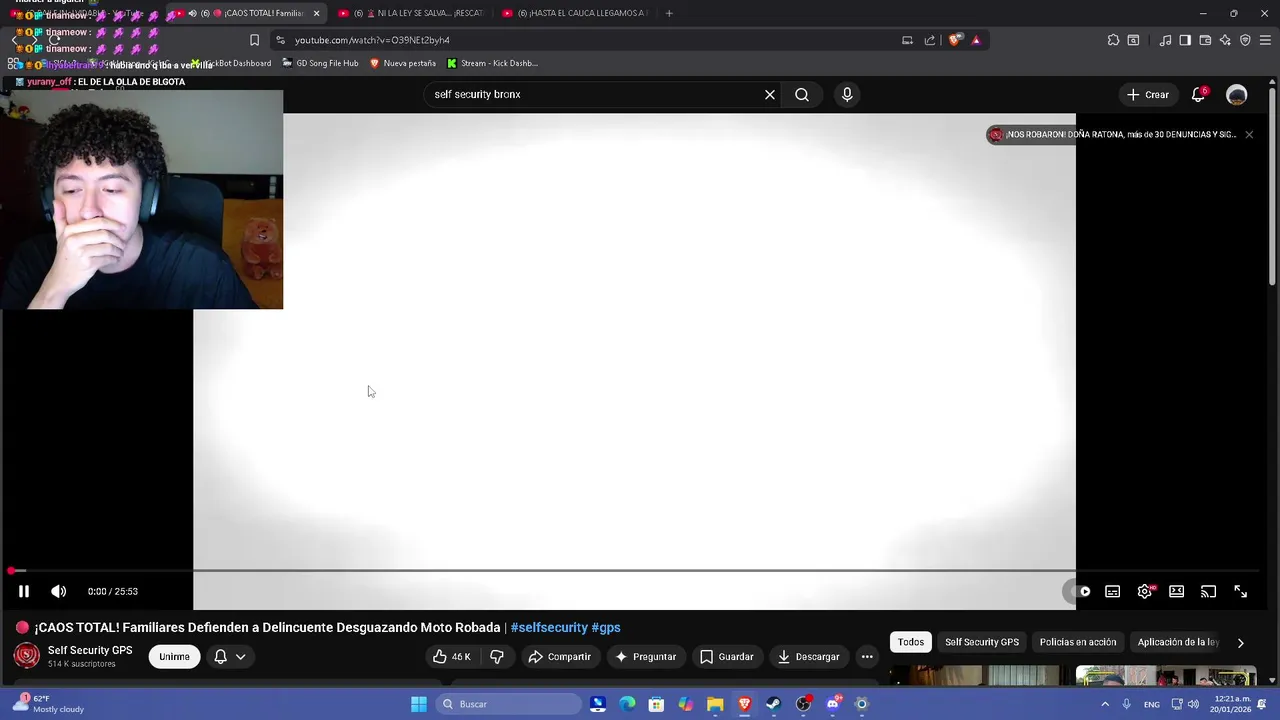Viewport: 1280px width, 720px height.
Task: Click the Preguntar button
Action: point(646,657)
